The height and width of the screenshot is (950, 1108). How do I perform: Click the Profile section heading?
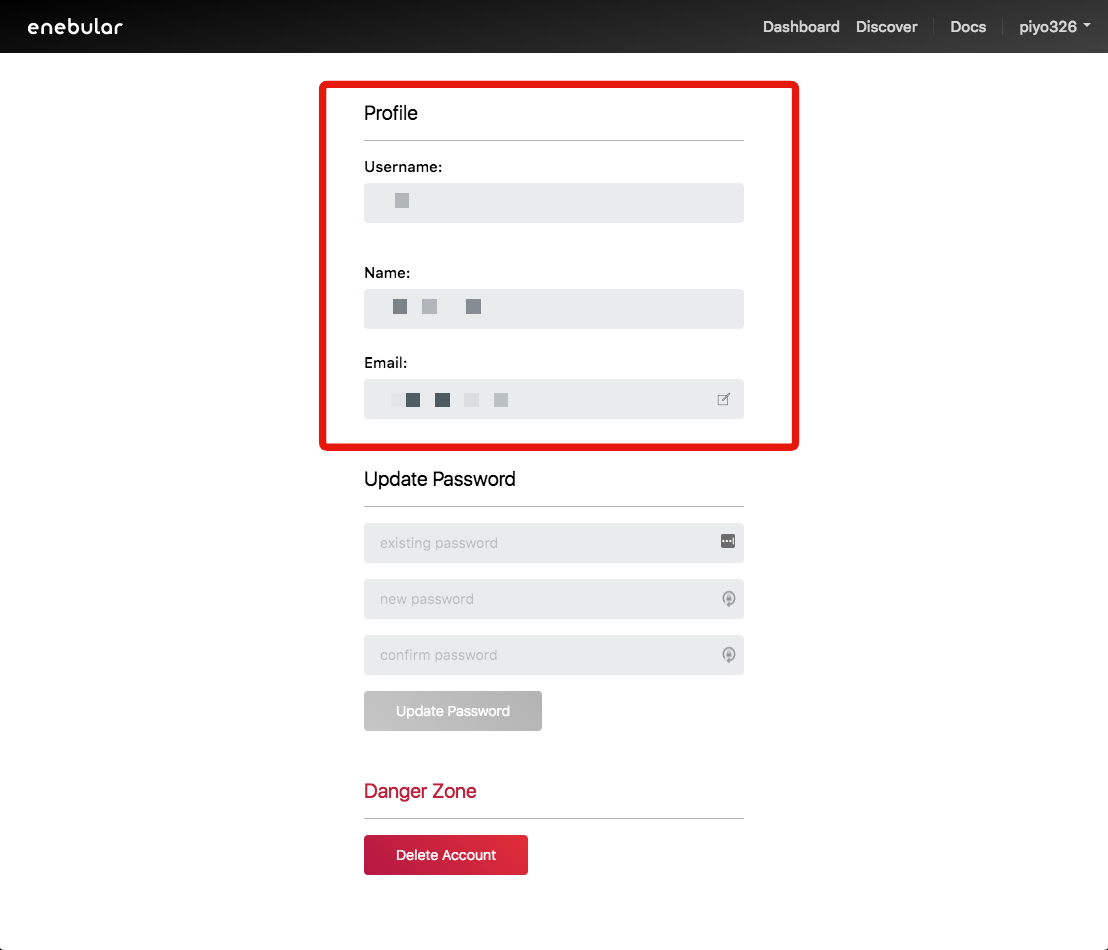click(391, 113)
